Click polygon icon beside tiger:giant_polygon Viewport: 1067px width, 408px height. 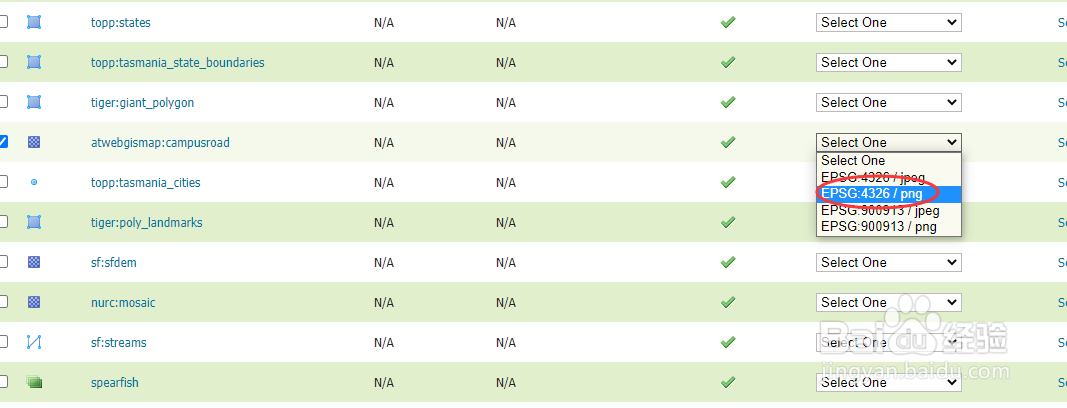click(x=34, y=102)
